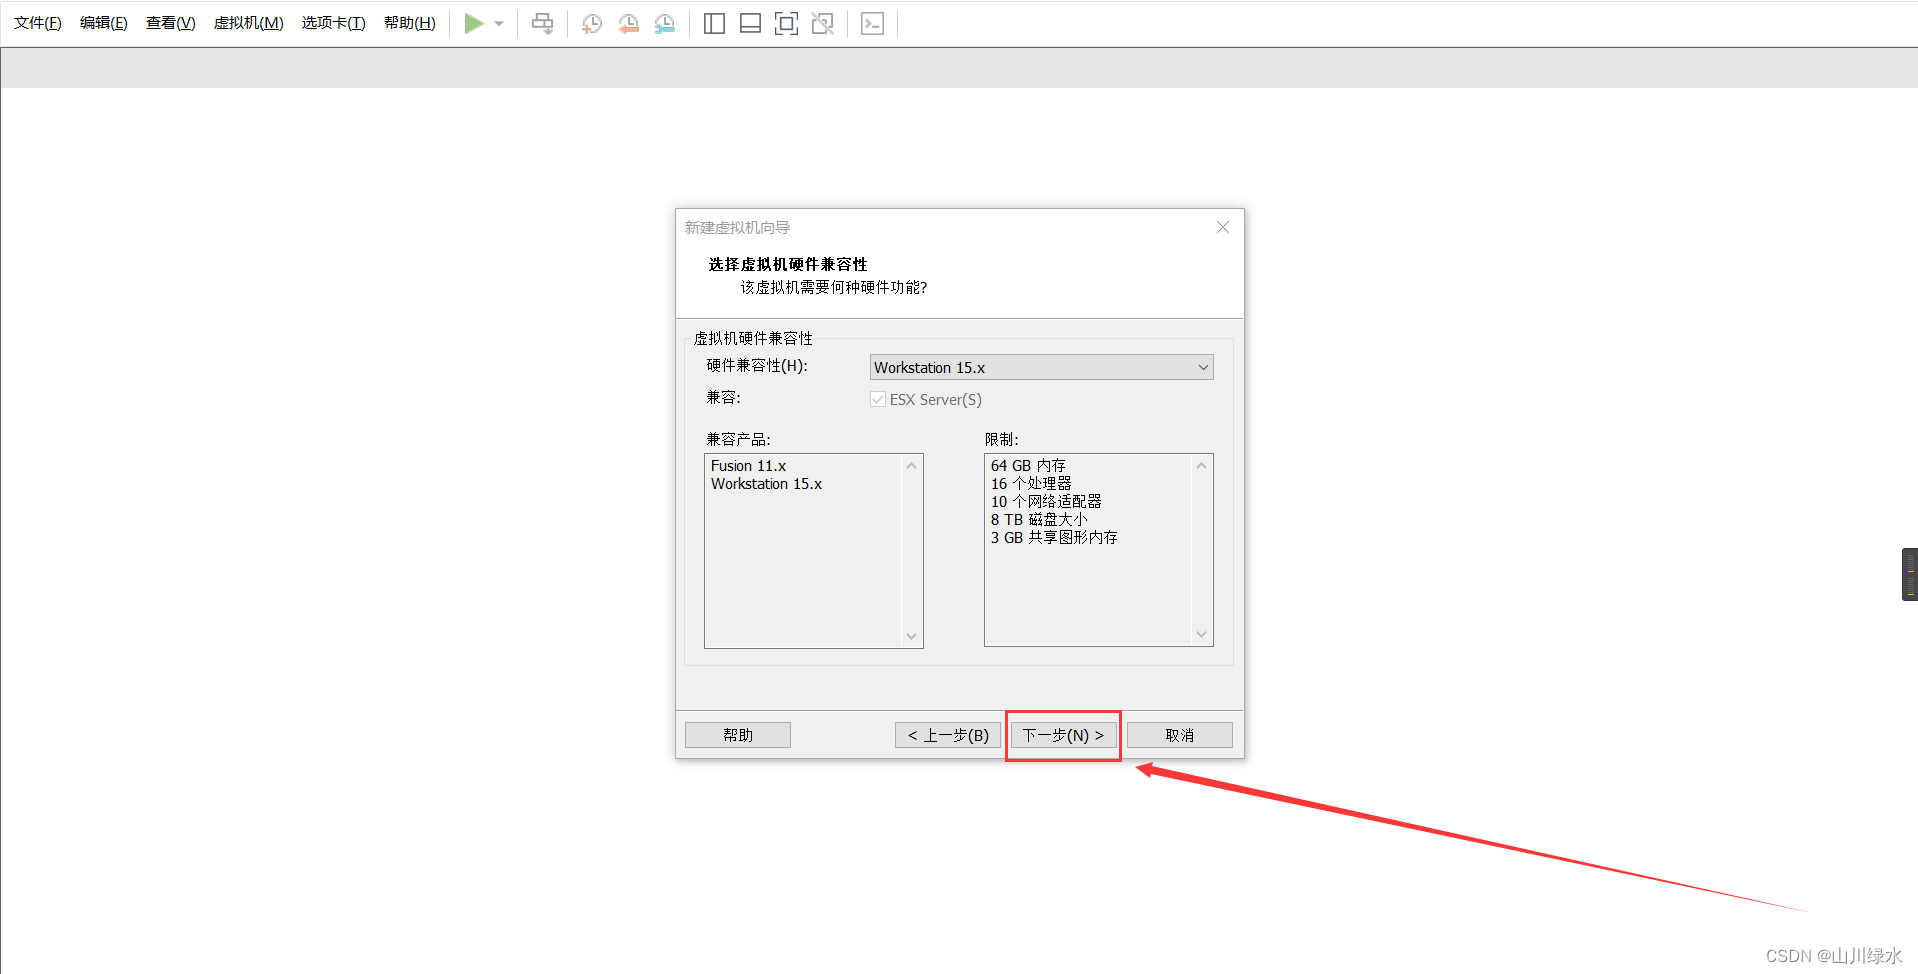Open the 虚拟机(M) menu
This screenshot has width=1918, height=974.
249,23
